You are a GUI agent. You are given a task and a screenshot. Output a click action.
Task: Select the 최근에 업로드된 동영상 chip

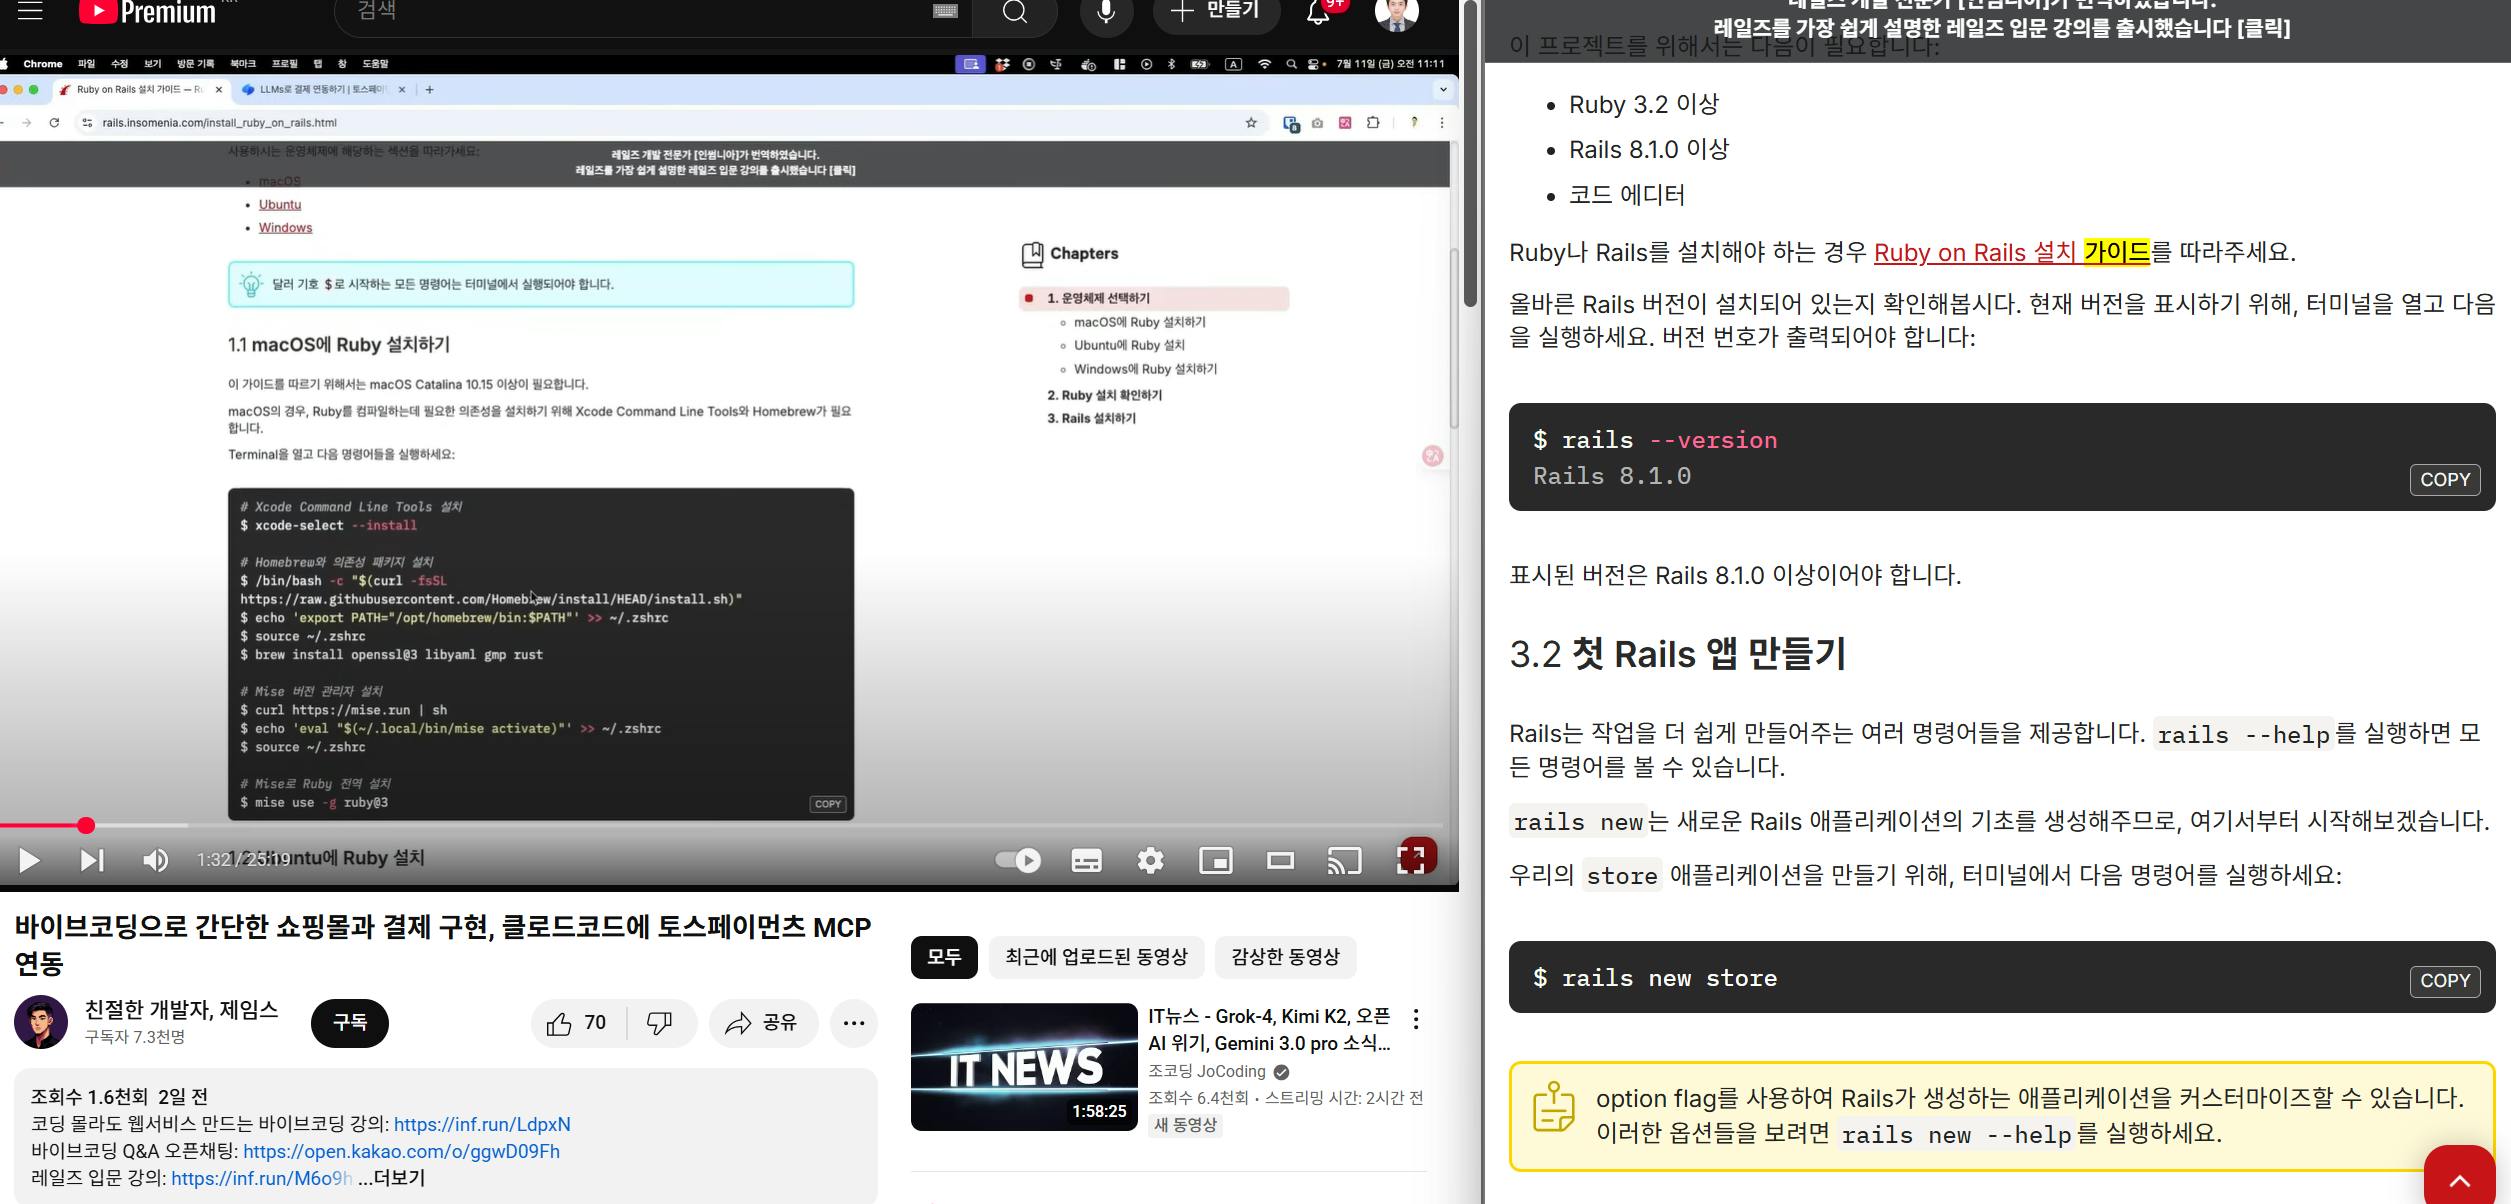(x=1096, y=957)
